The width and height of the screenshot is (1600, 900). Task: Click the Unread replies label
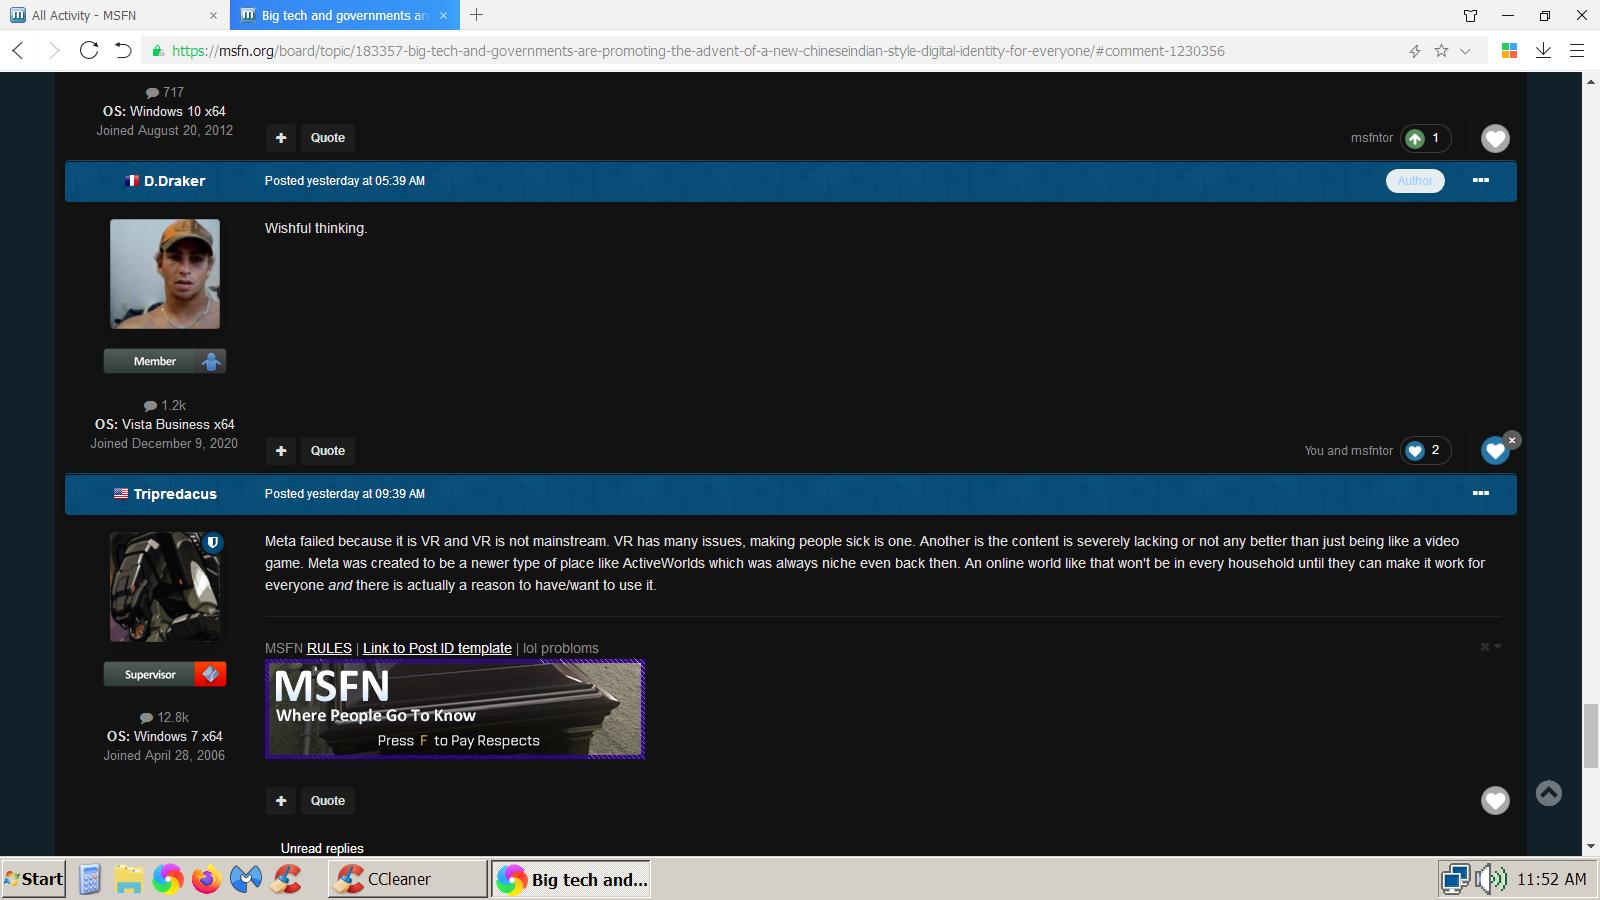[x=322, y=848]
